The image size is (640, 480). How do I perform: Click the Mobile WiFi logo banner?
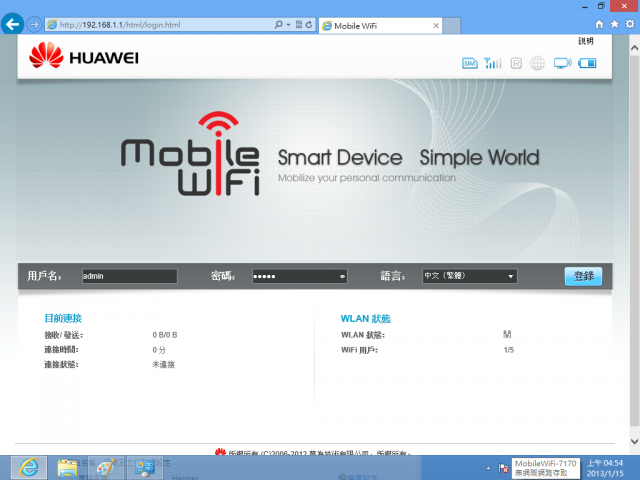pos(190,153)
